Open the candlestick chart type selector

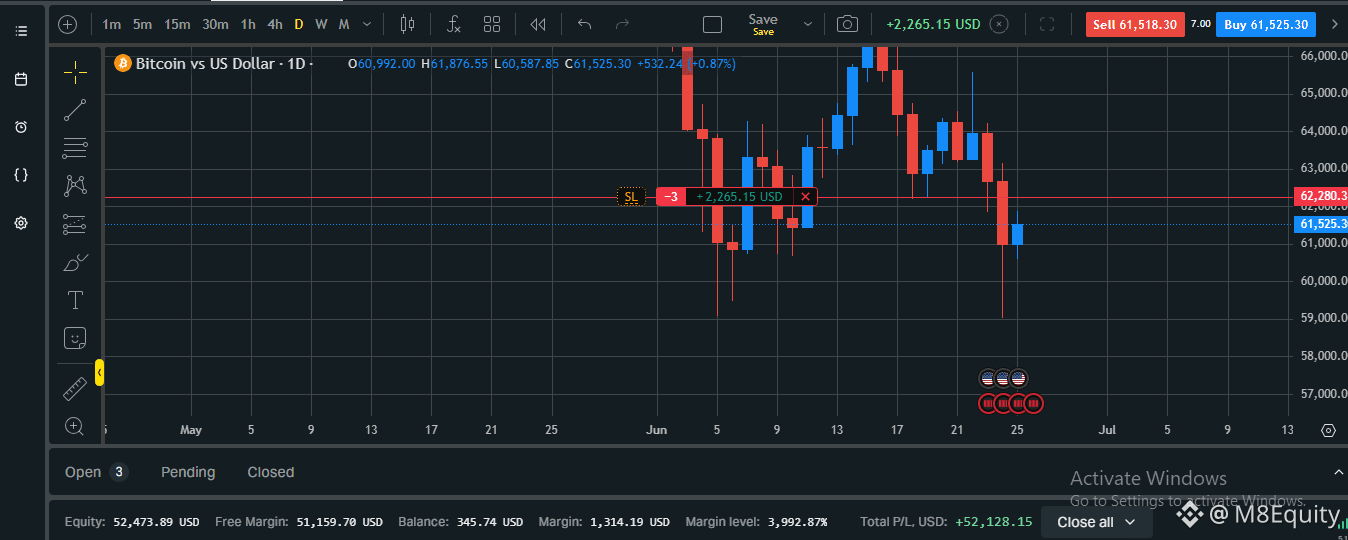(407, 24)
